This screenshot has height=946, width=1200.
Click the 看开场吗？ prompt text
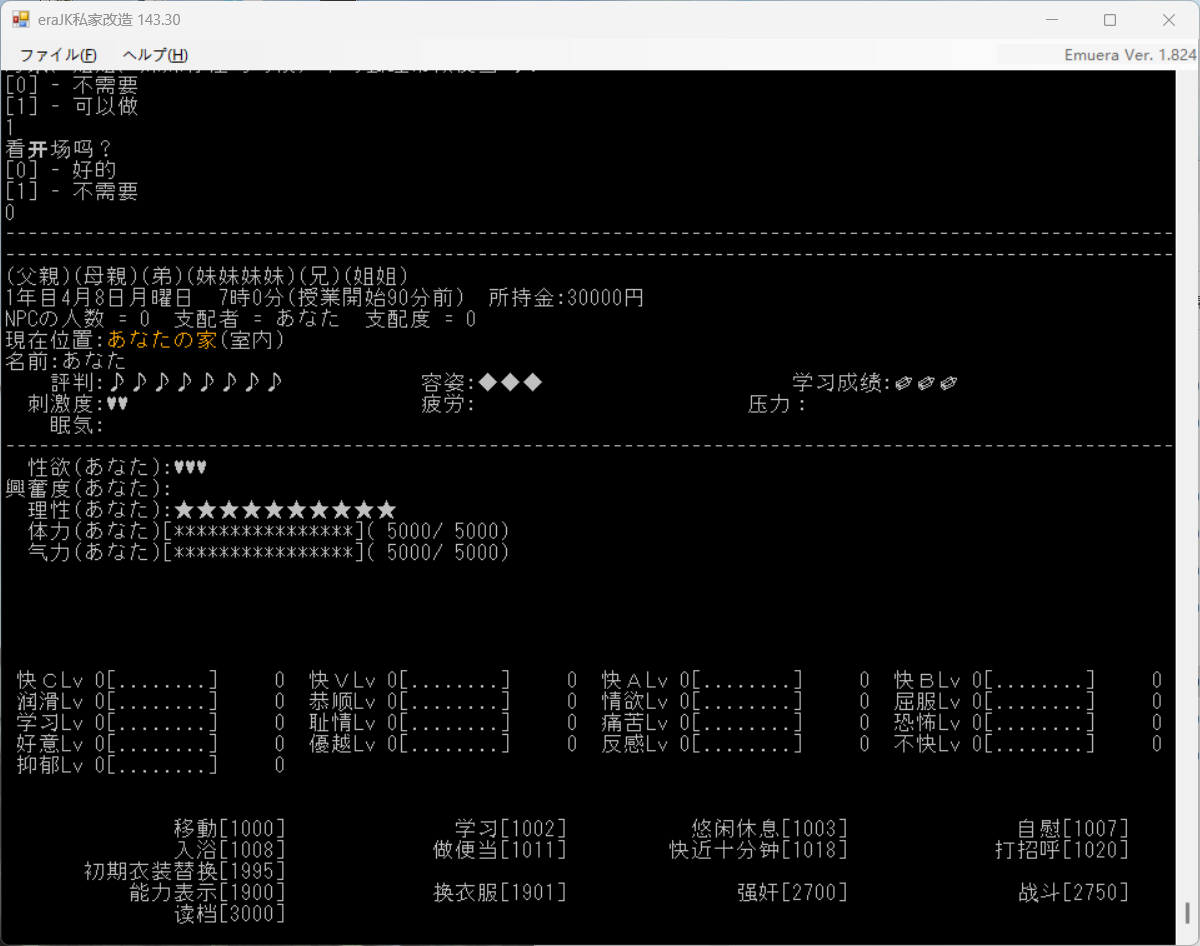(x=61, y=149)
